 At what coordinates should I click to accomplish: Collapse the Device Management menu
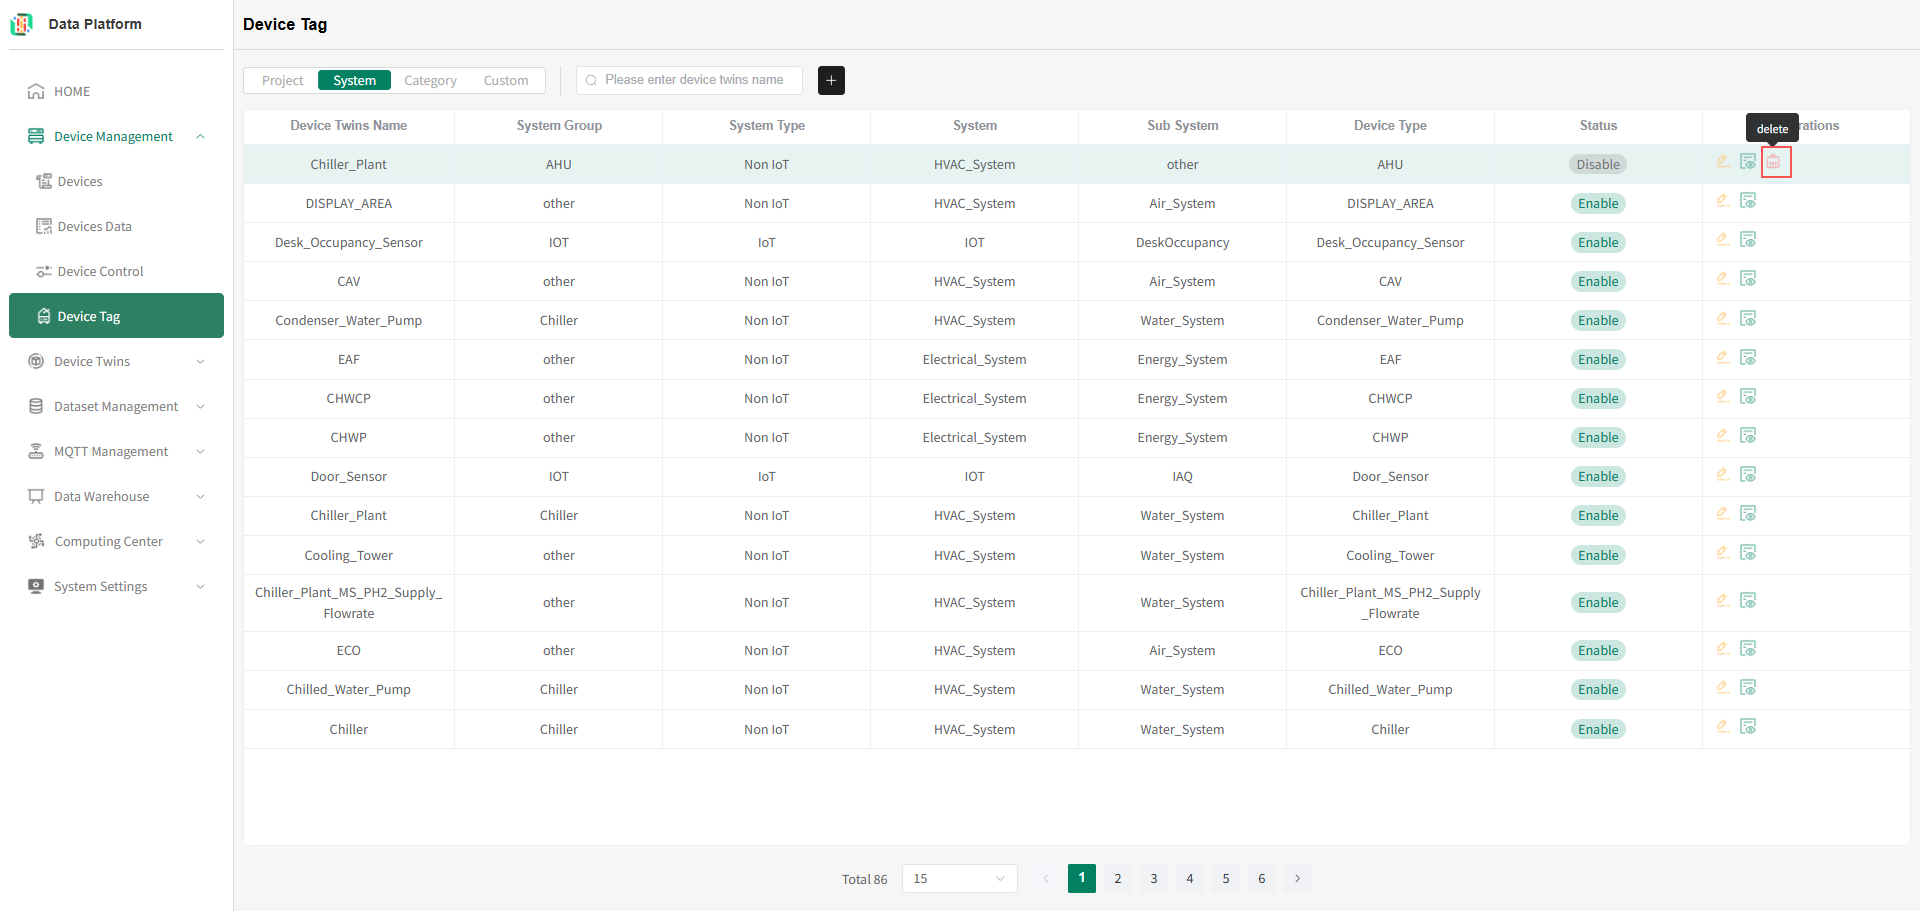coord(200,136)
